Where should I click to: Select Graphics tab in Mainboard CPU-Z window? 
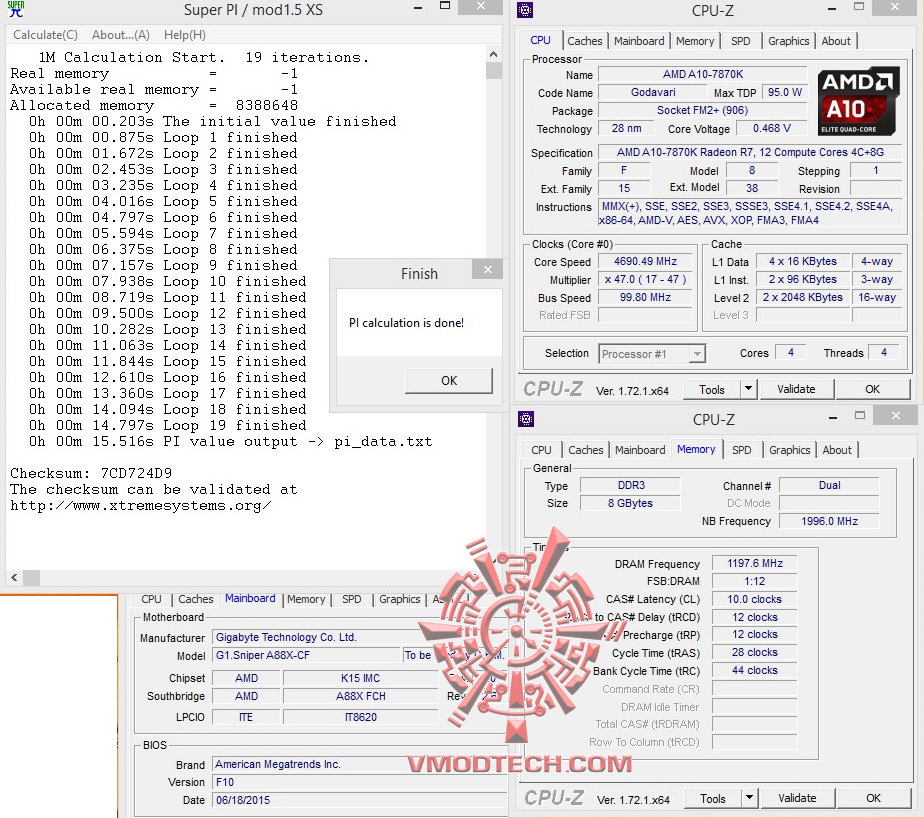point(400,599)
